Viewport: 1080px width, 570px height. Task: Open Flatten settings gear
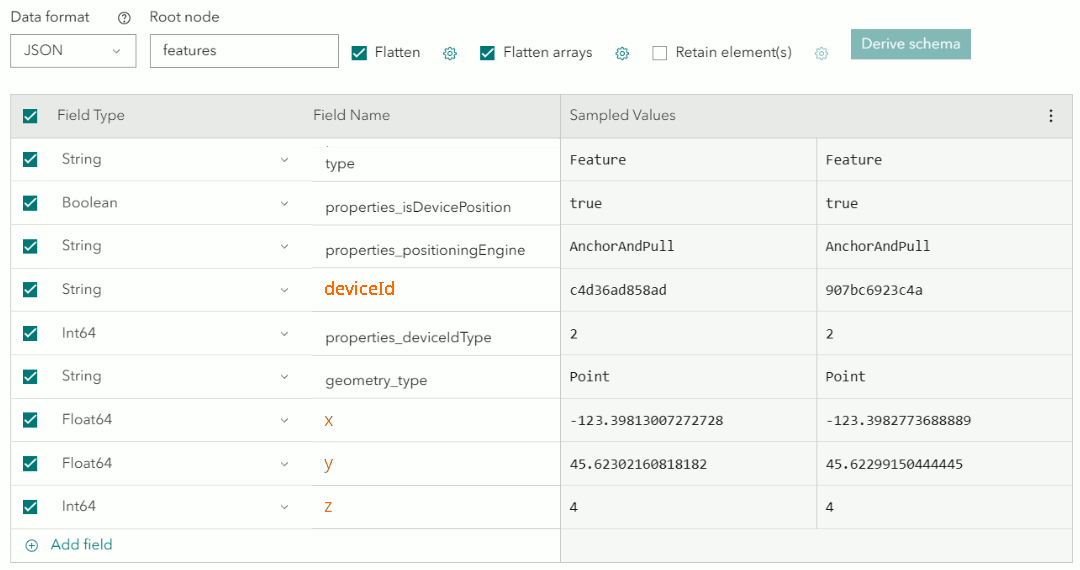[x=450, y=53]
